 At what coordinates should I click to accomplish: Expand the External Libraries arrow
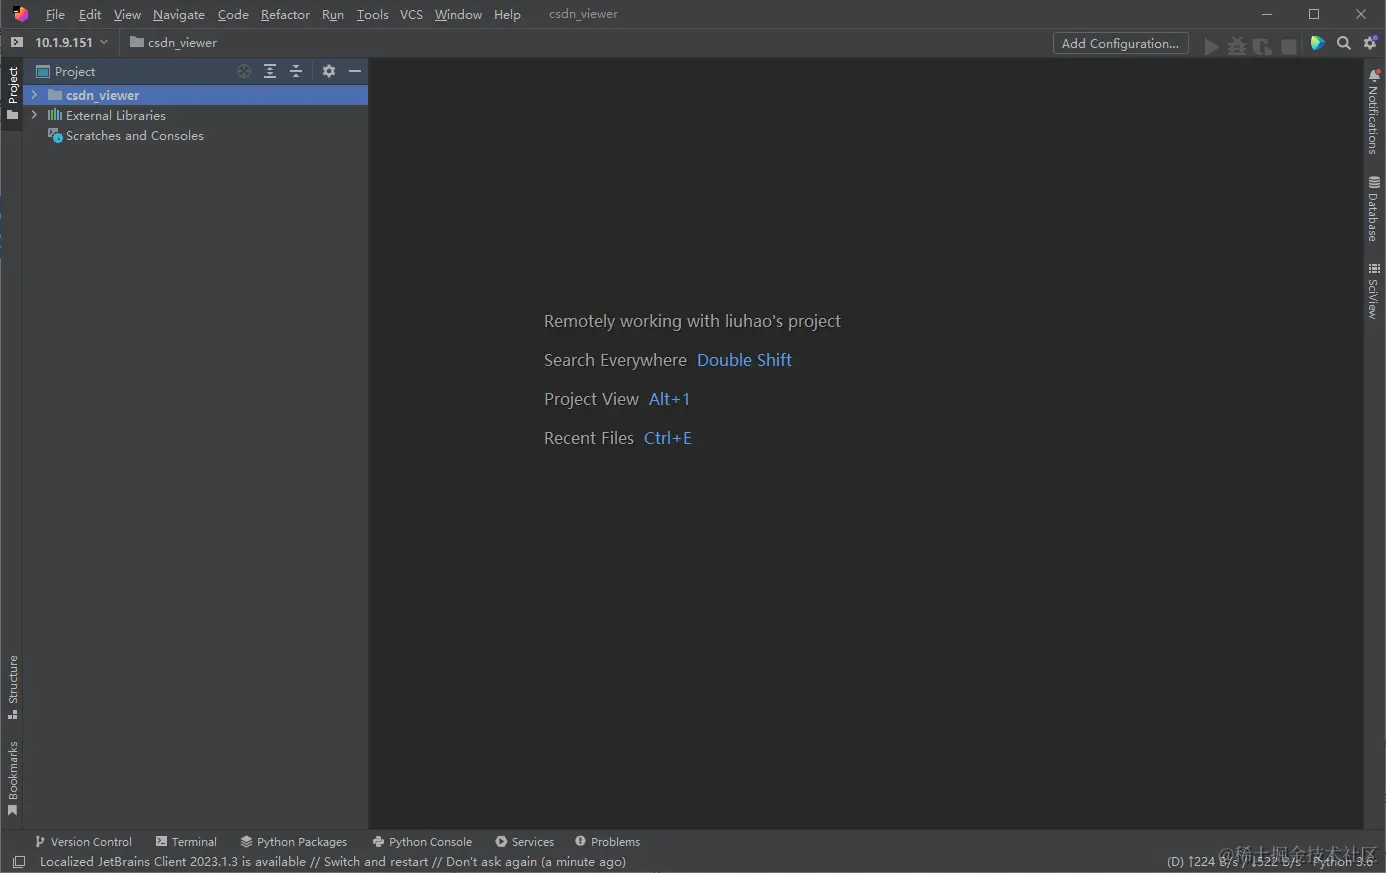pyautogui.click(x=34, y=115)
